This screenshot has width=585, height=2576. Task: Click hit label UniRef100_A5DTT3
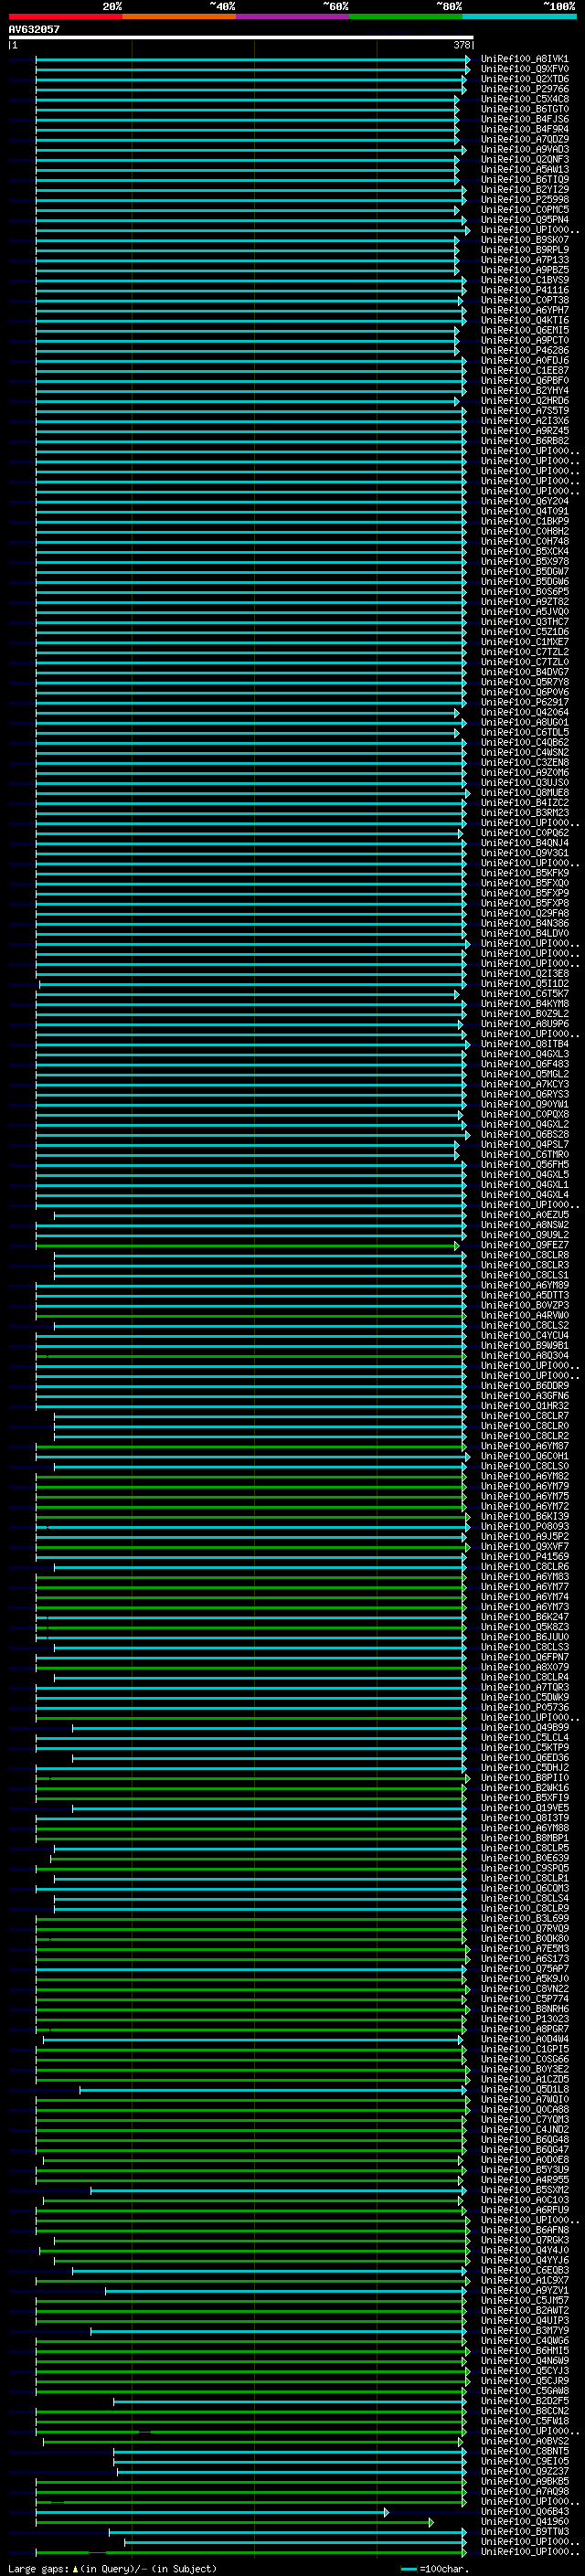[x=525, y=1296]
